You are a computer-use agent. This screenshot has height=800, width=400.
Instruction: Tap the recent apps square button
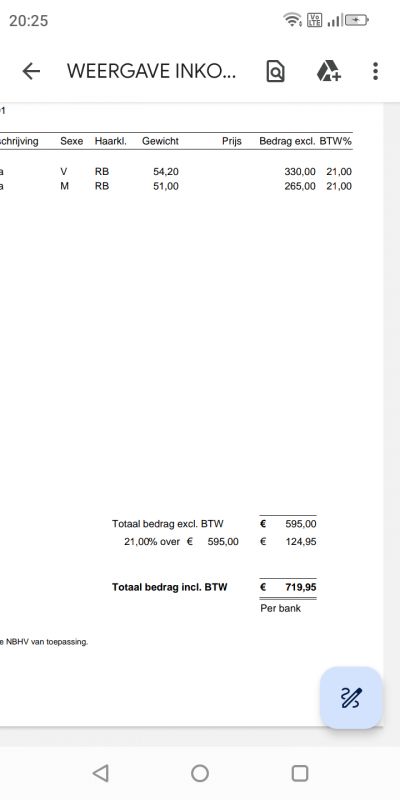tap(299, 773)
